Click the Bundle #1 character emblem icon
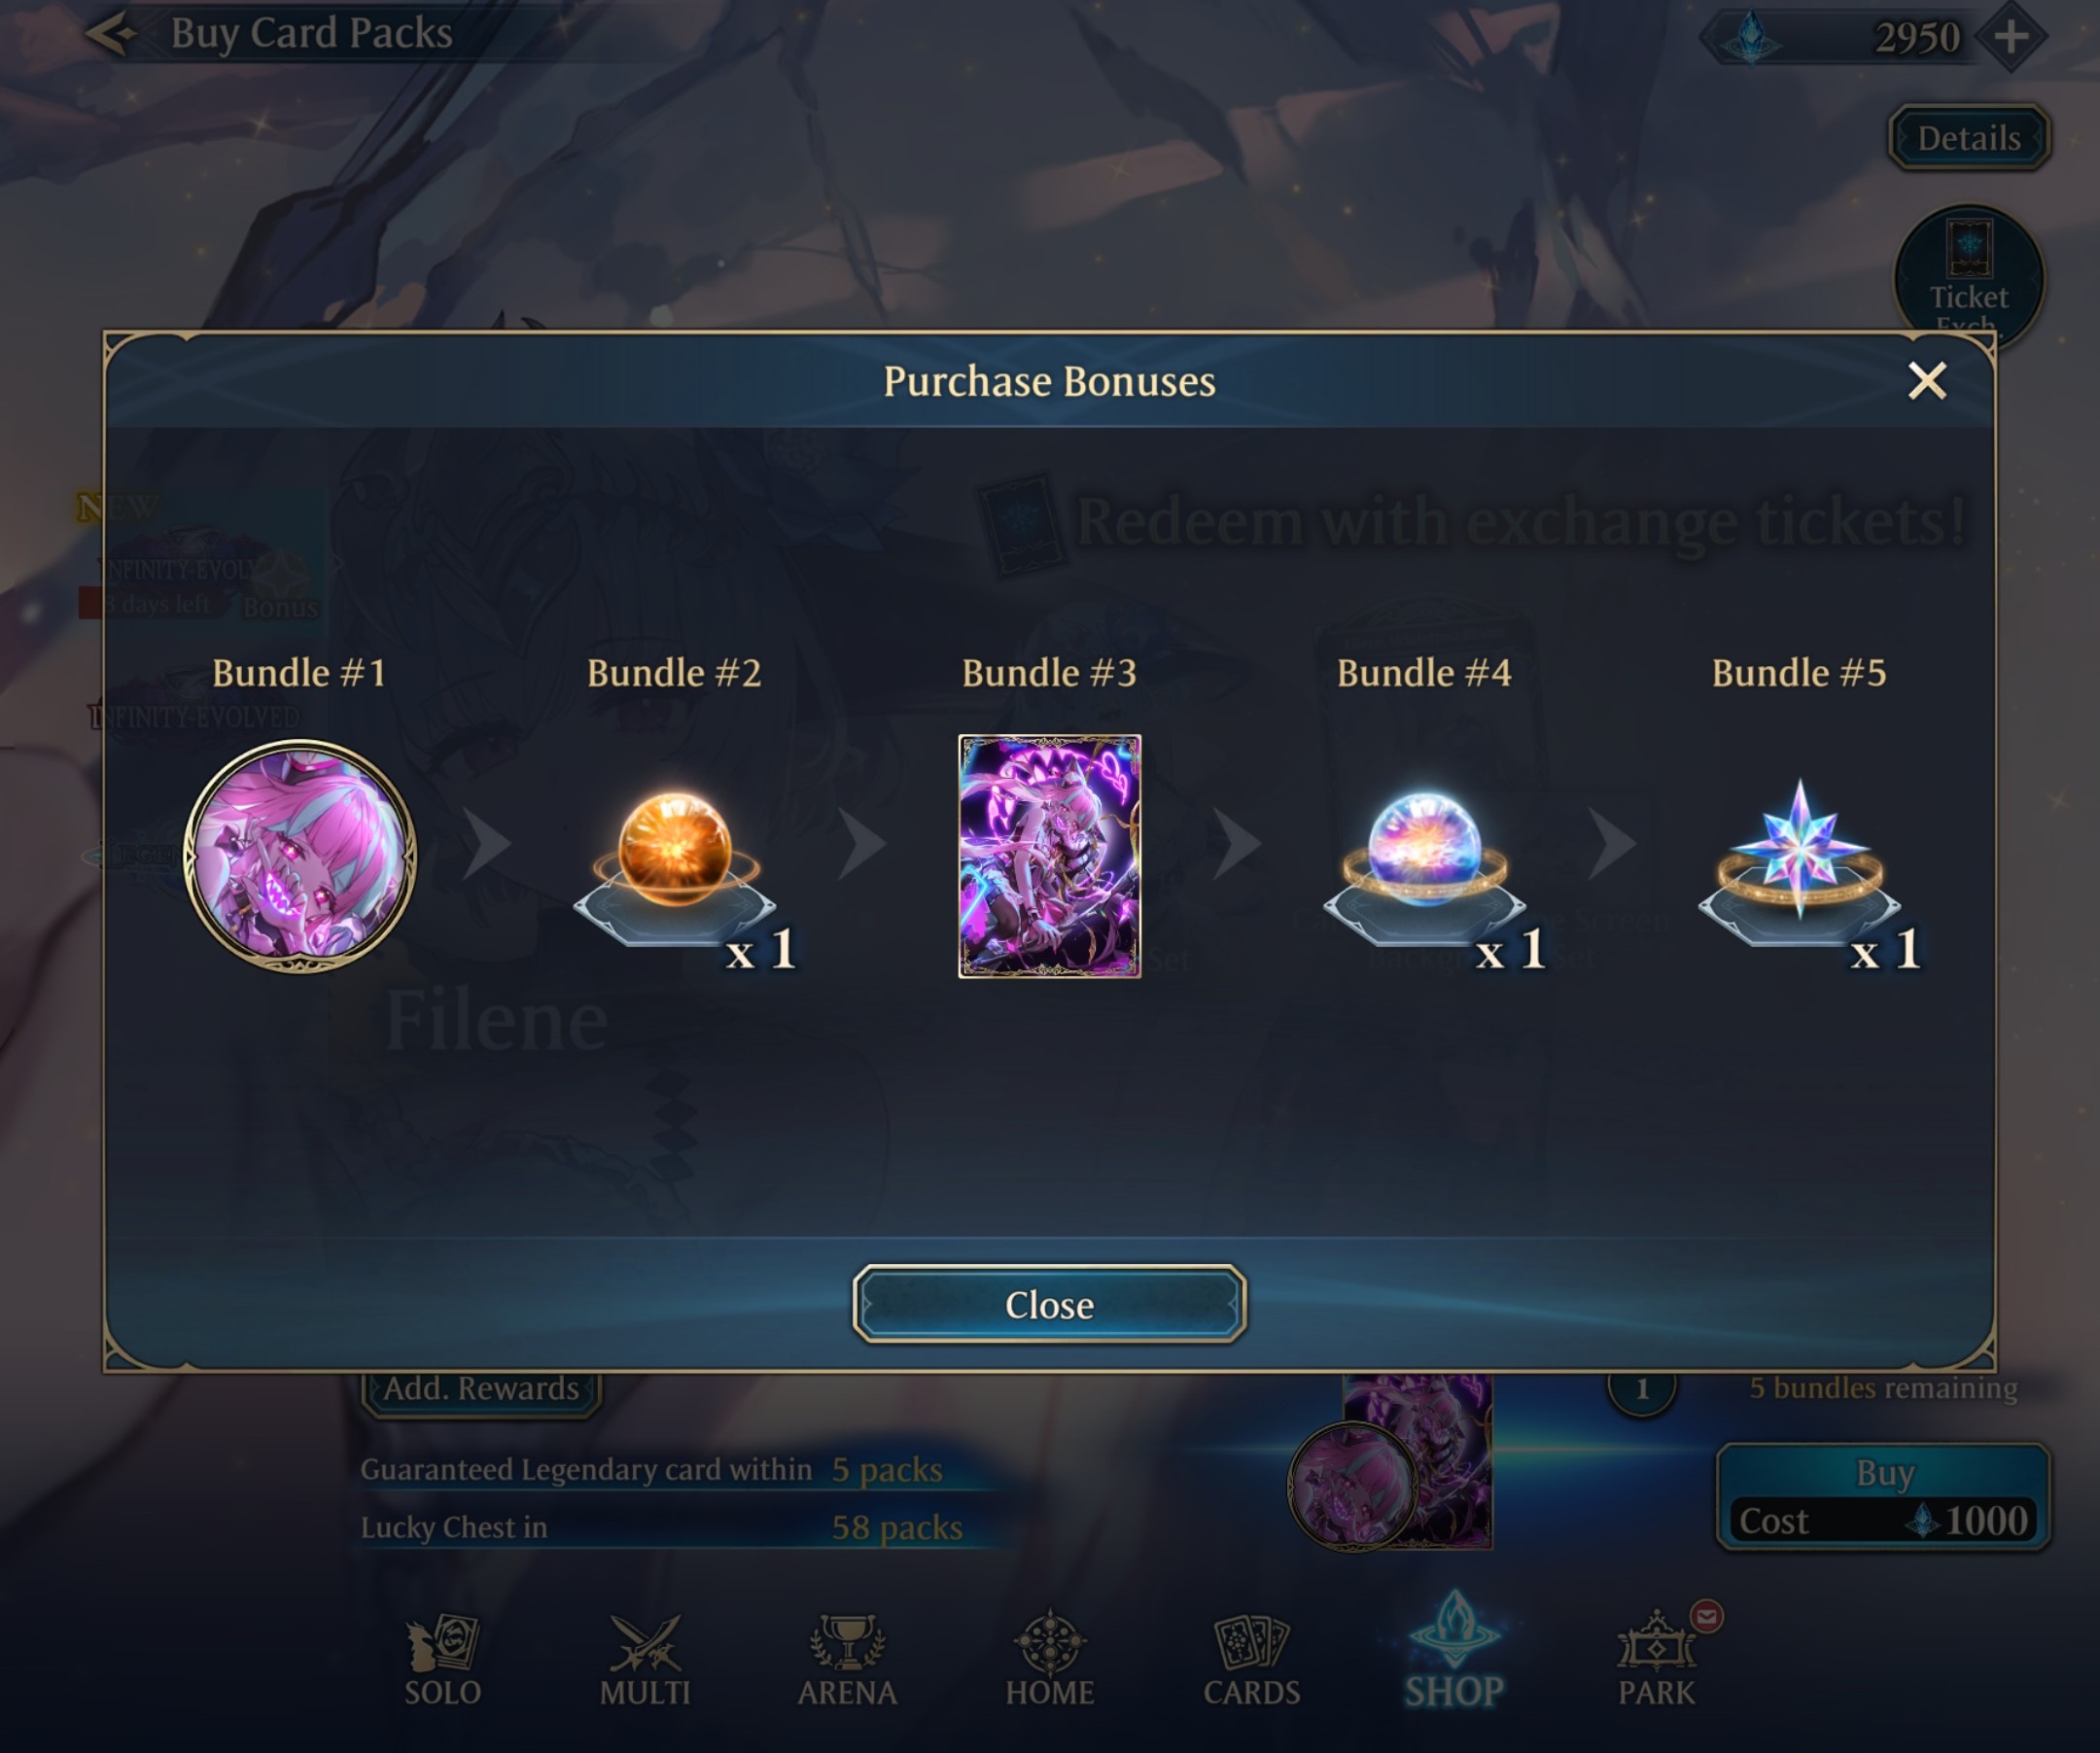This screenshot has height=1753, width=2100. click(x=300, y=856)
